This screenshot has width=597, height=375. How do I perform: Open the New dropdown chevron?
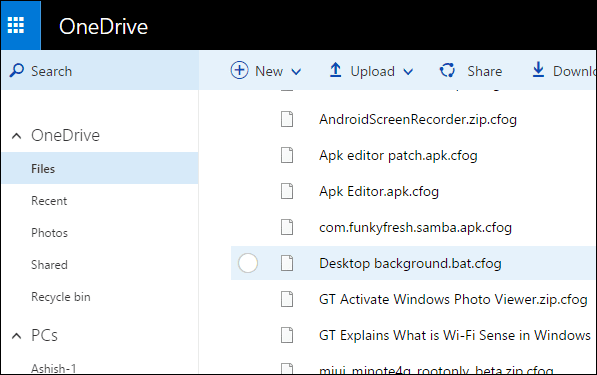pyautogui.click(x=296, y=72)
